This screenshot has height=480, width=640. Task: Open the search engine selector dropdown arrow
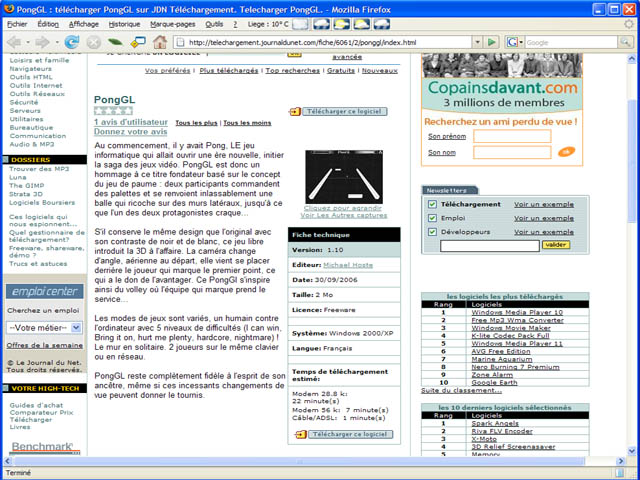coord(521,42)
